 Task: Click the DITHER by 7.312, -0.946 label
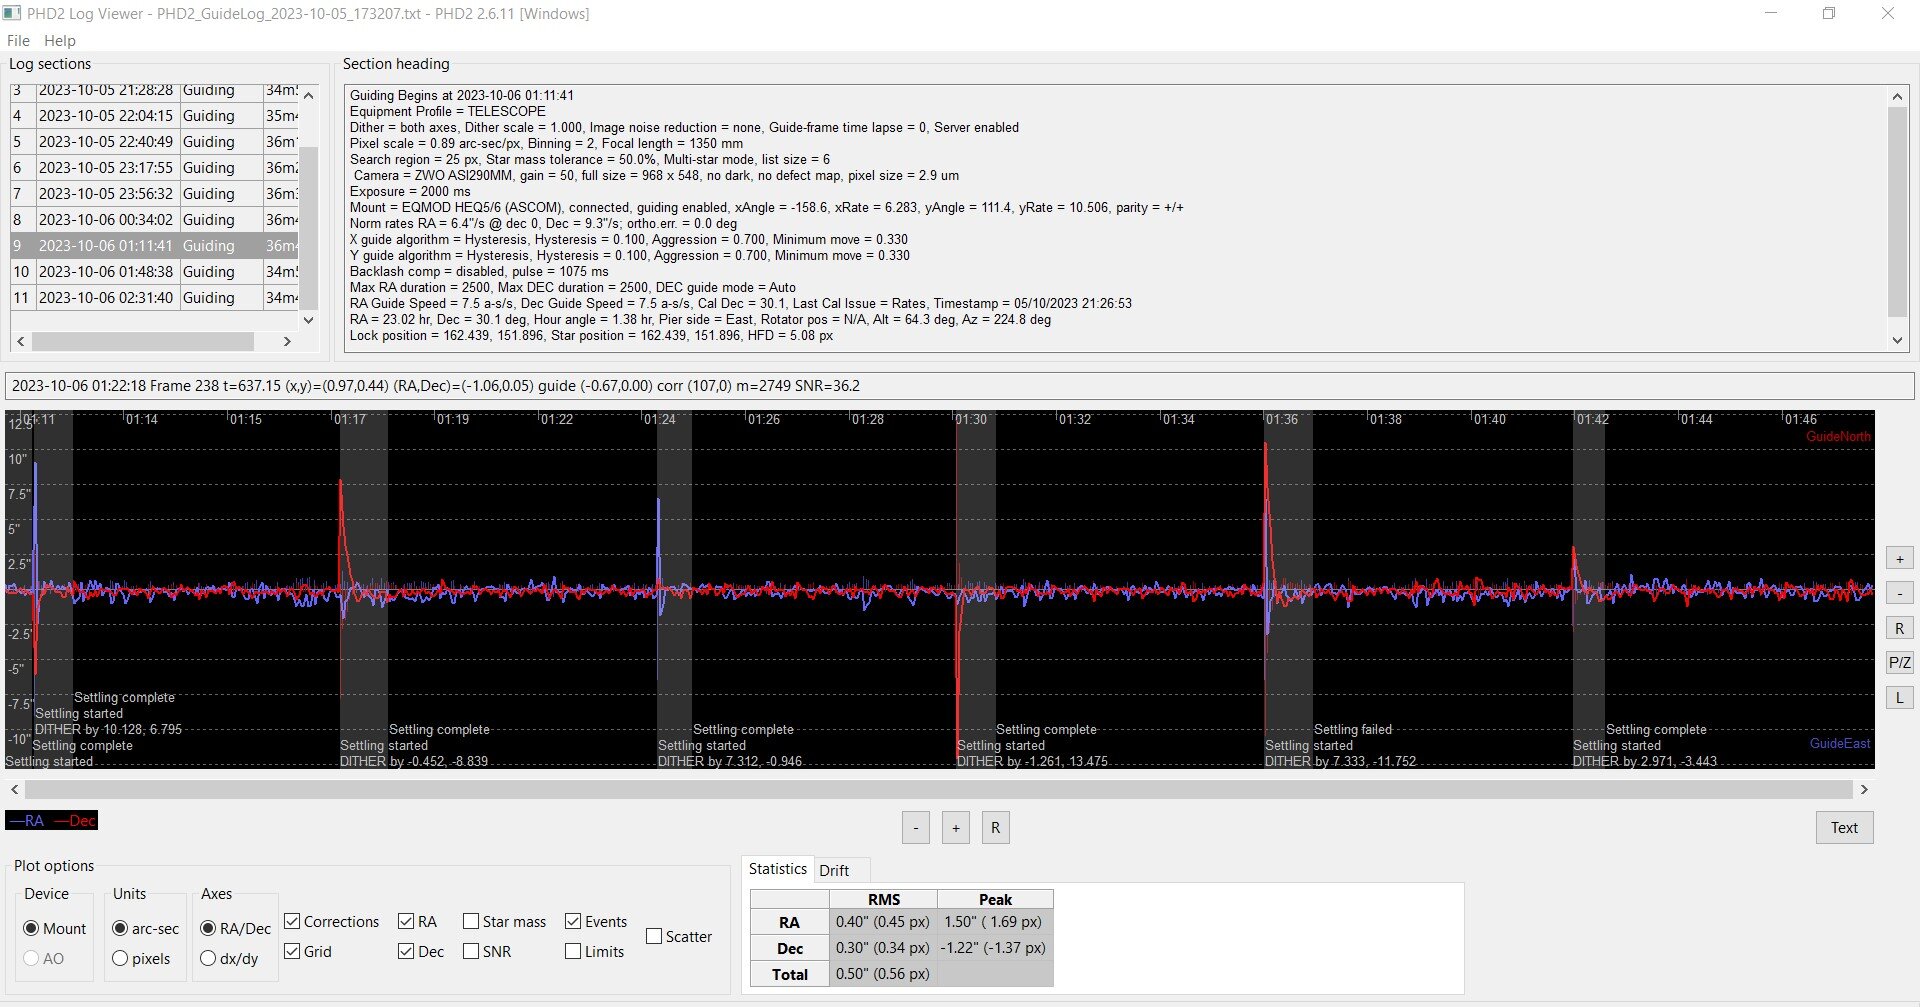729,762
